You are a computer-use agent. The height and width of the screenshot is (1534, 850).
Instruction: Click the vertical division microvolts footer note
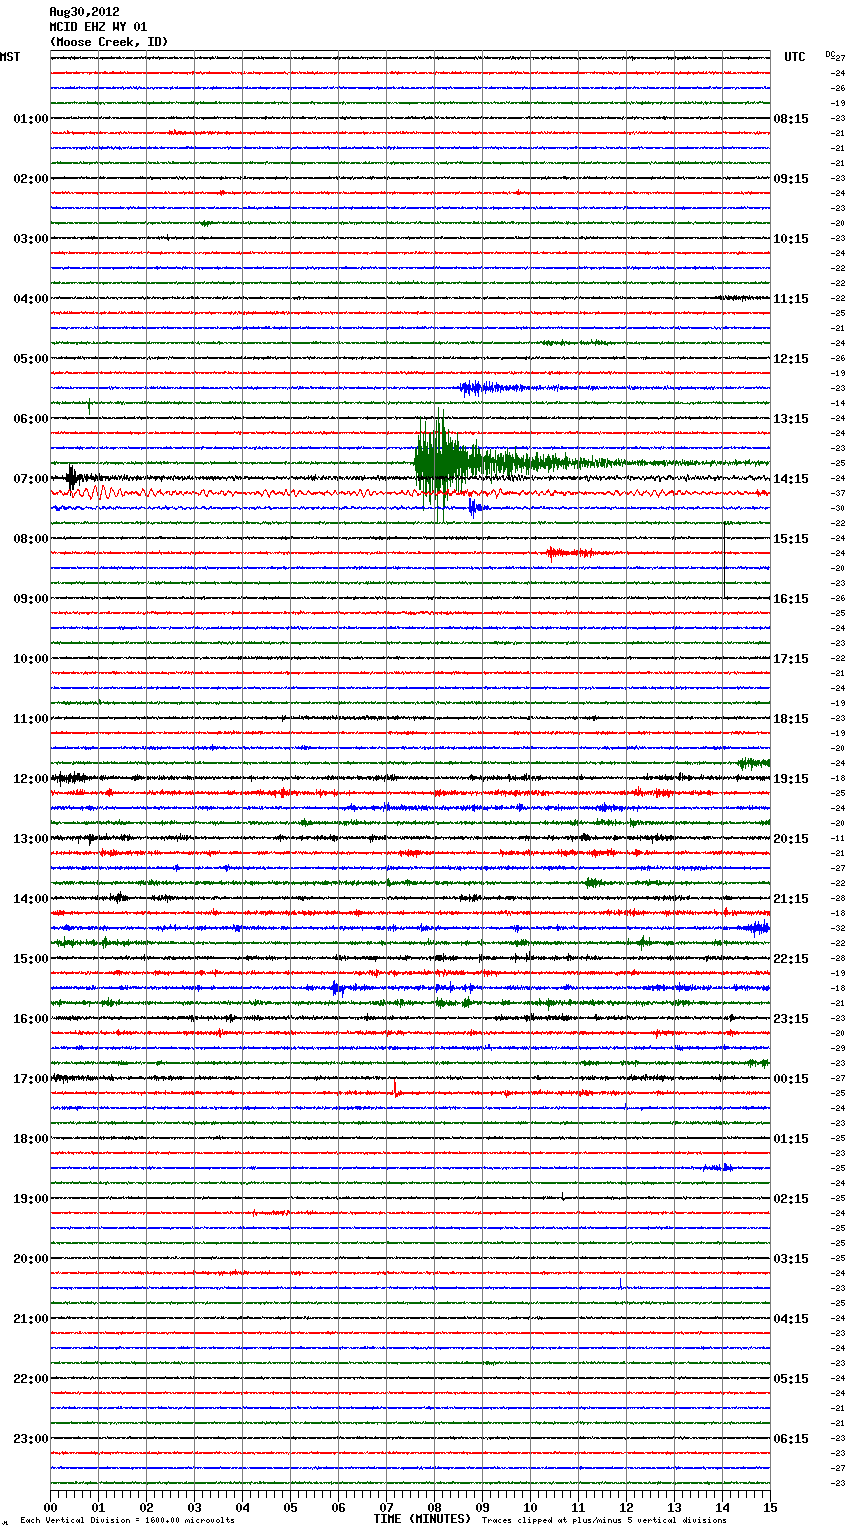pos(127,1521)
